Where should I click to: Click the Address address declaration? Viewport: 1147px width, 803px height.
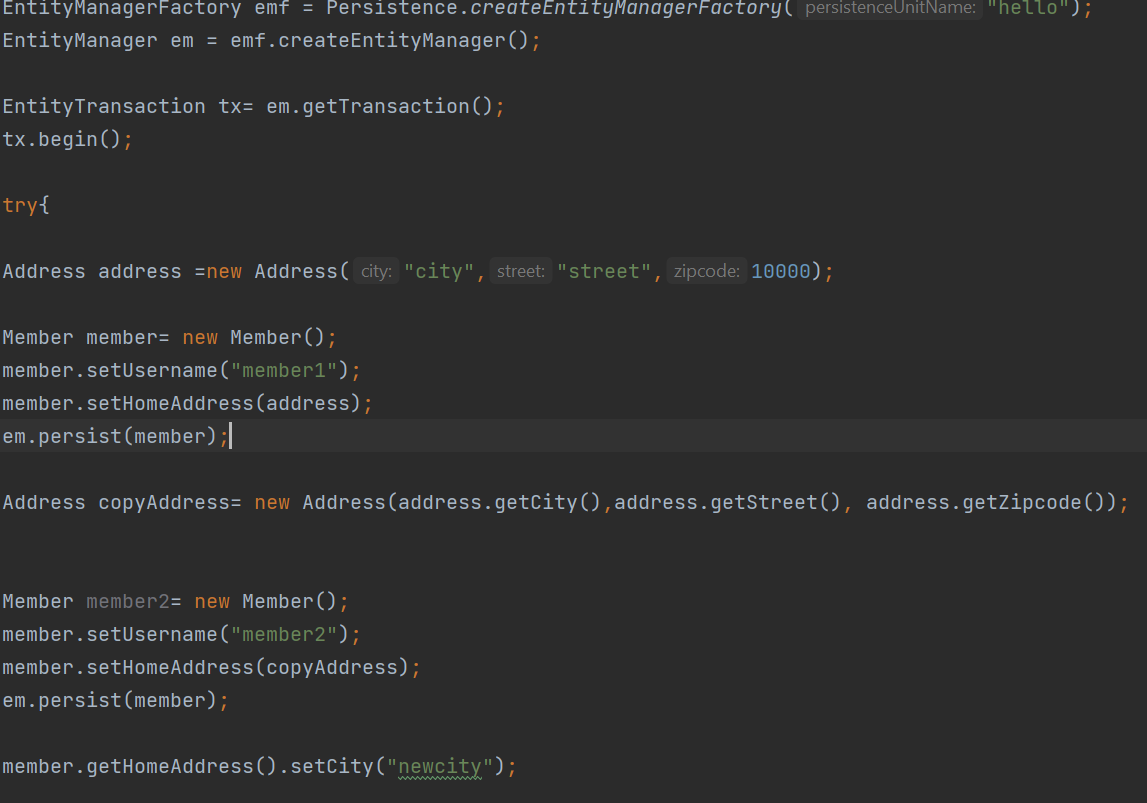91,272
